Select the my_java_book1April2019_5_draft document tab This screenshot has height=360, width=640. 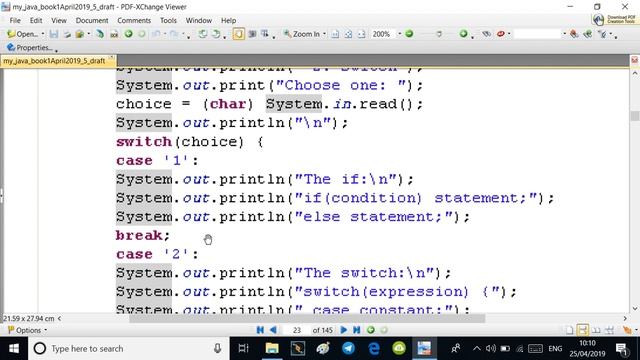[58, 61]
